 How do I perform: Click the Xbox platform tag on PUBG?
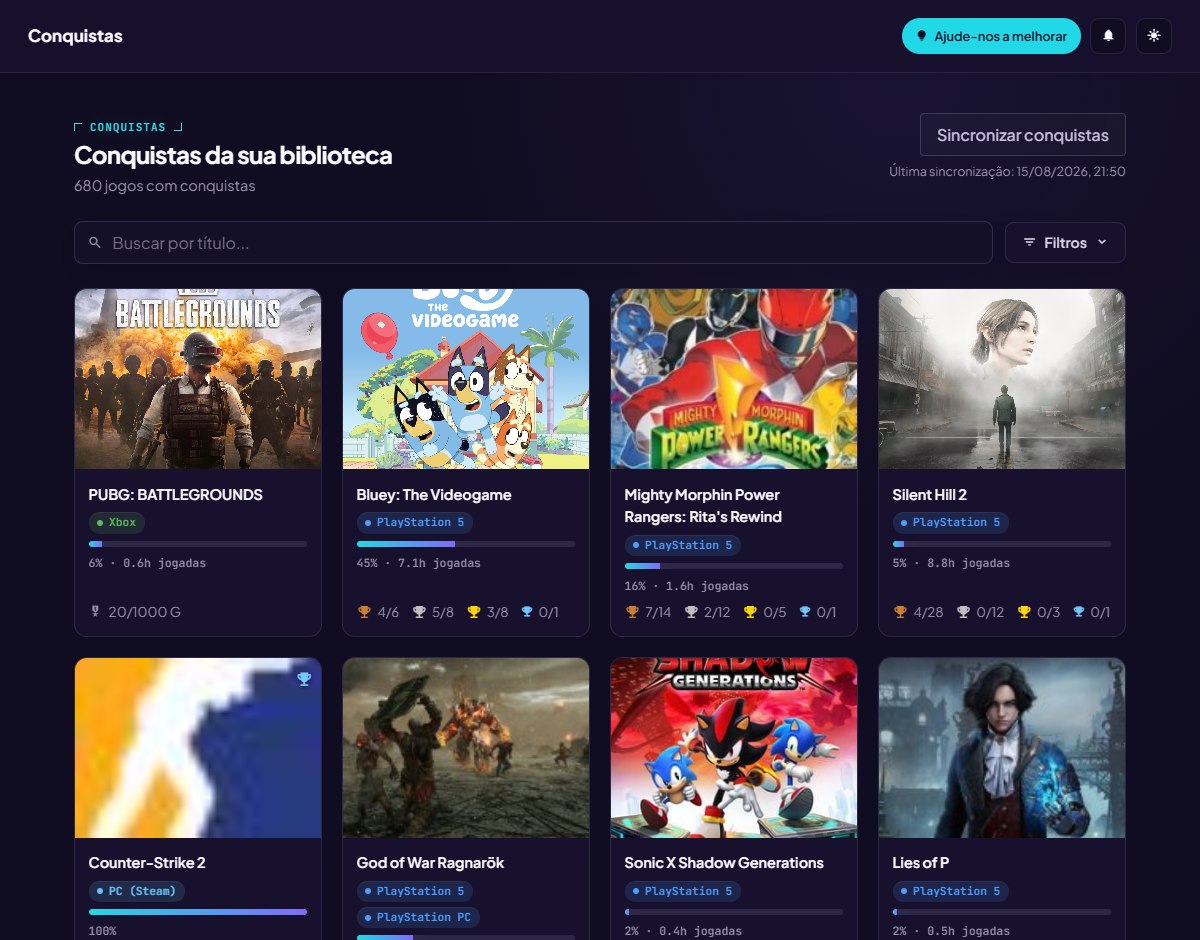click(x=117, y=522)
